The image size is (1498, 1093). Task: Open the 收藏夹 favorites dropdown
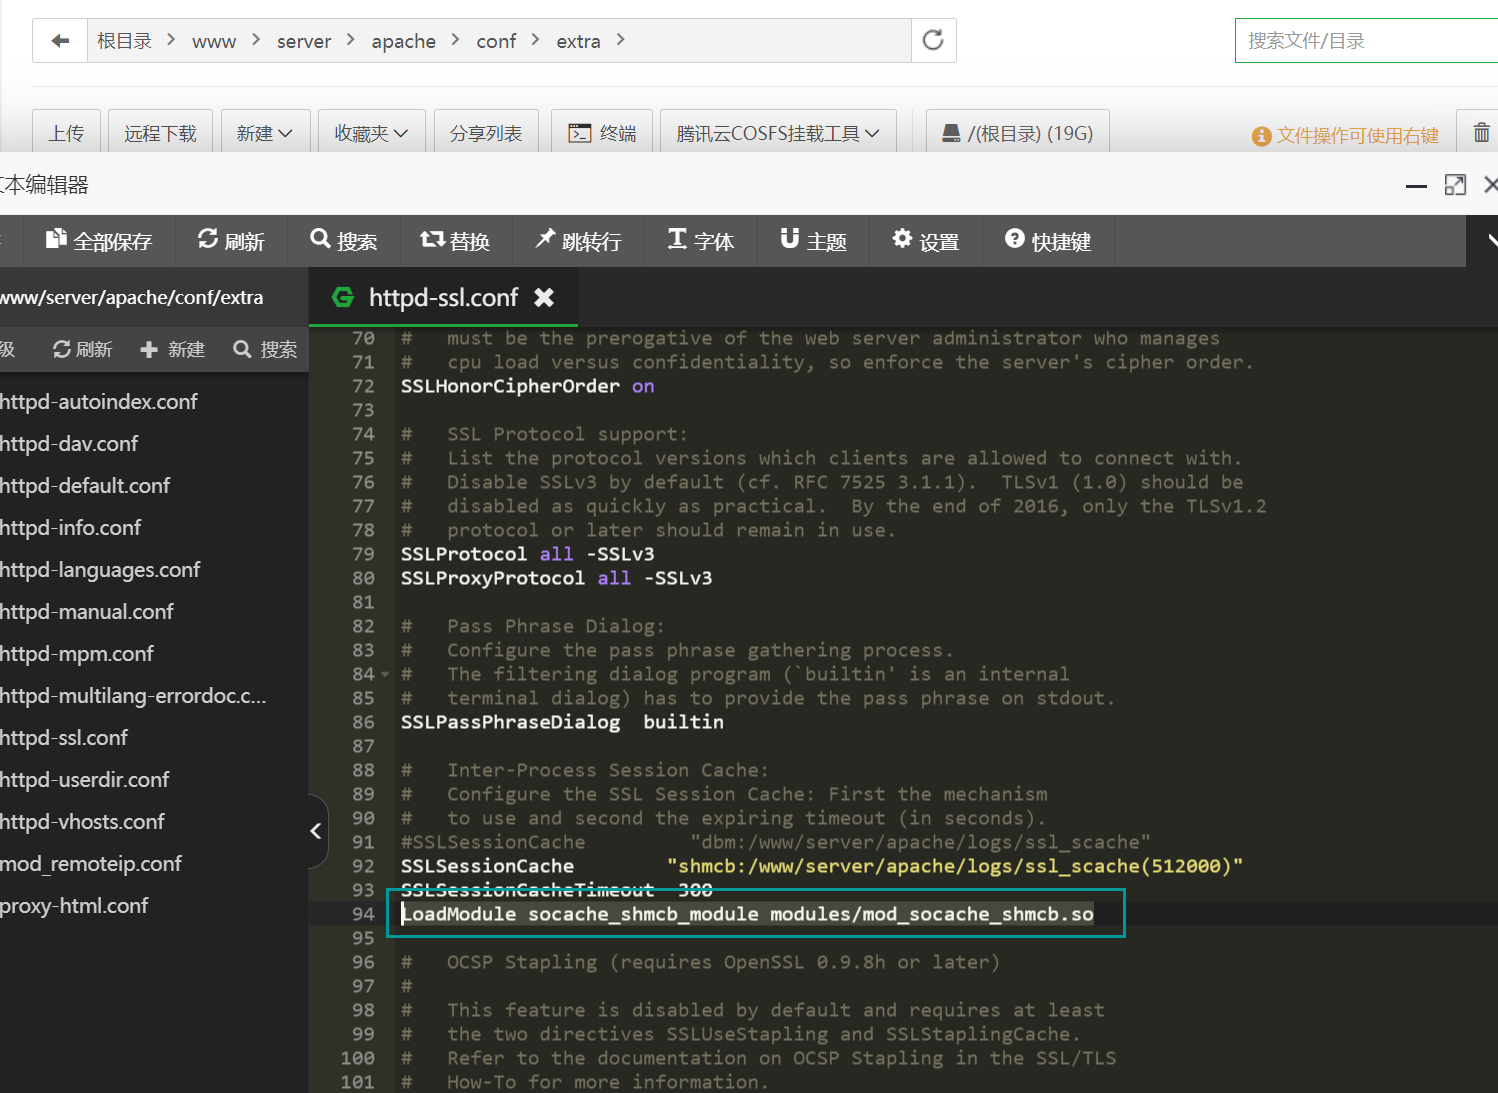(371, 133)
